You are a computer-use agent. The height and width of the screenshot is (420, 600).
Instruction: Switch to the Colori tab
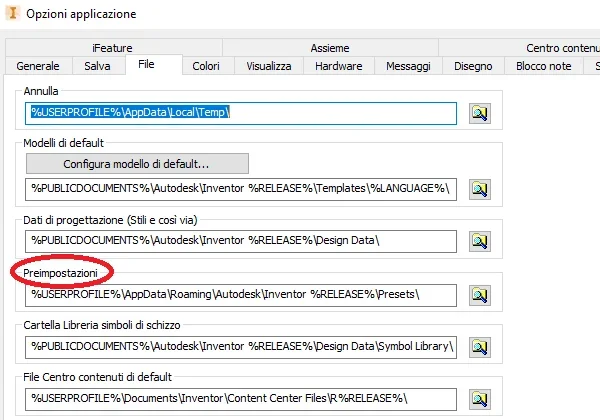pyautogui.click(x=206, y=66)
